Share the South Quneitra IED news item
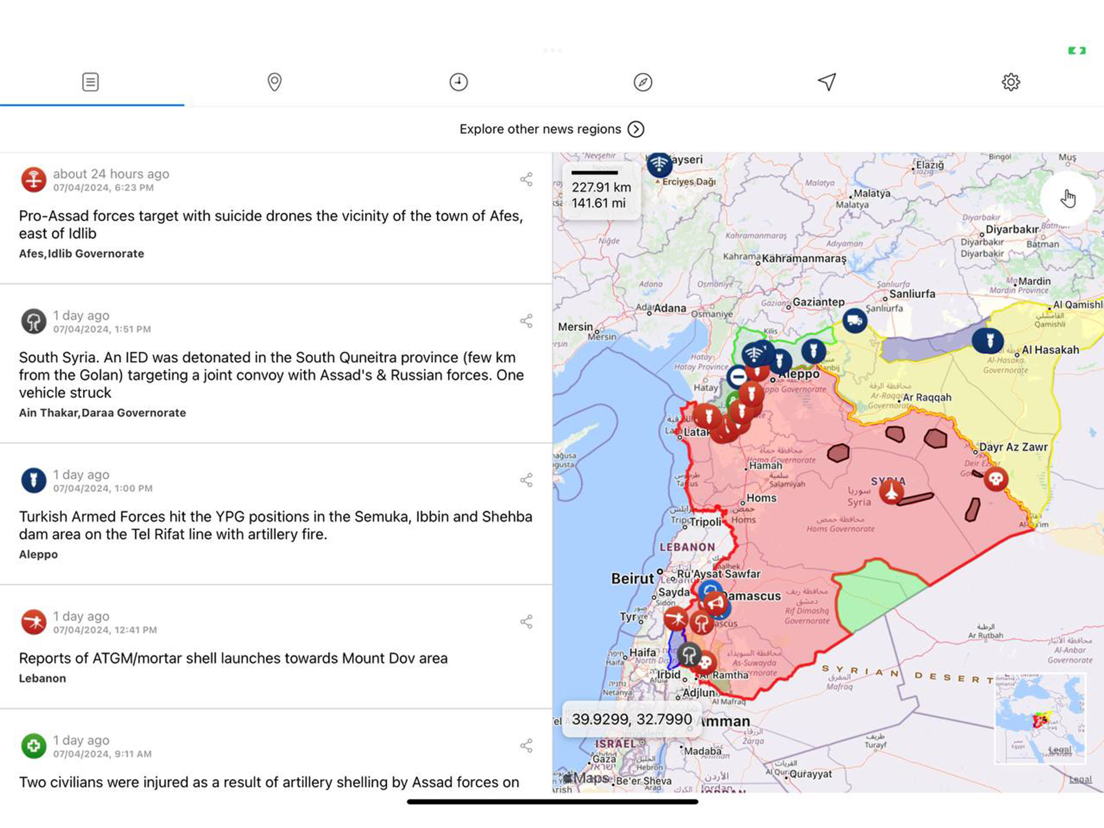The width and height of the screenshot is (1104, 828). click(x=526, y=321)
